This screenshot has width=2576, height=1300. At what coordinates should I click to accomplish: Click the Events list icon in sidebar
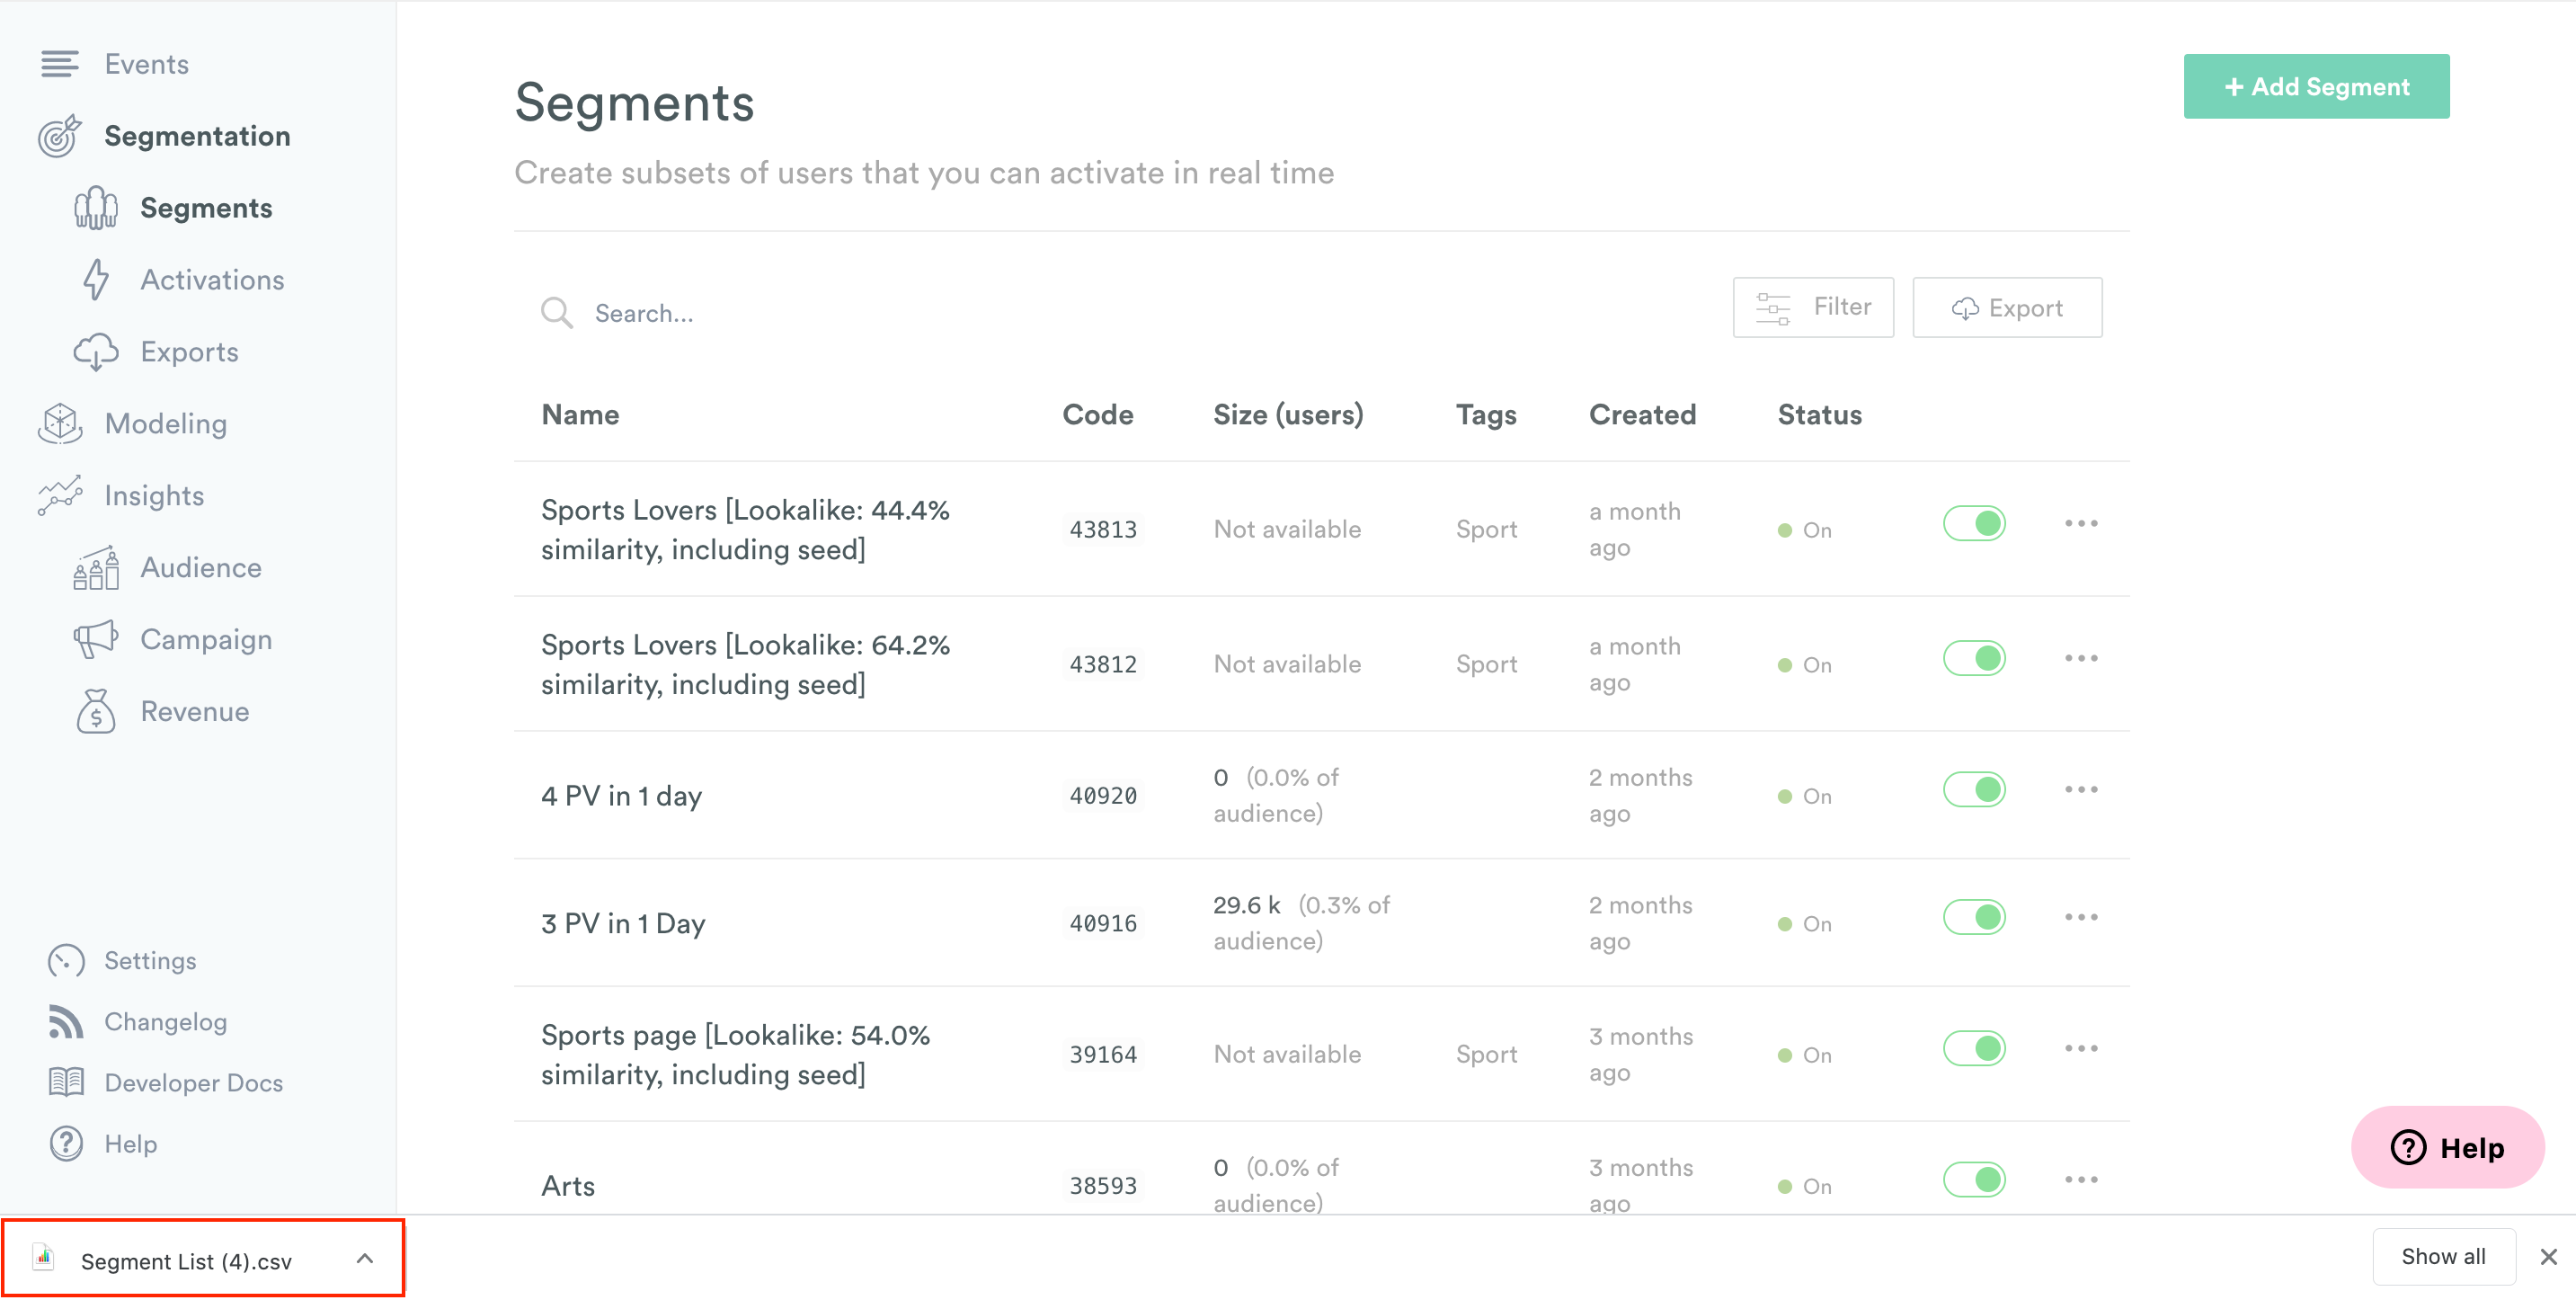59,64
